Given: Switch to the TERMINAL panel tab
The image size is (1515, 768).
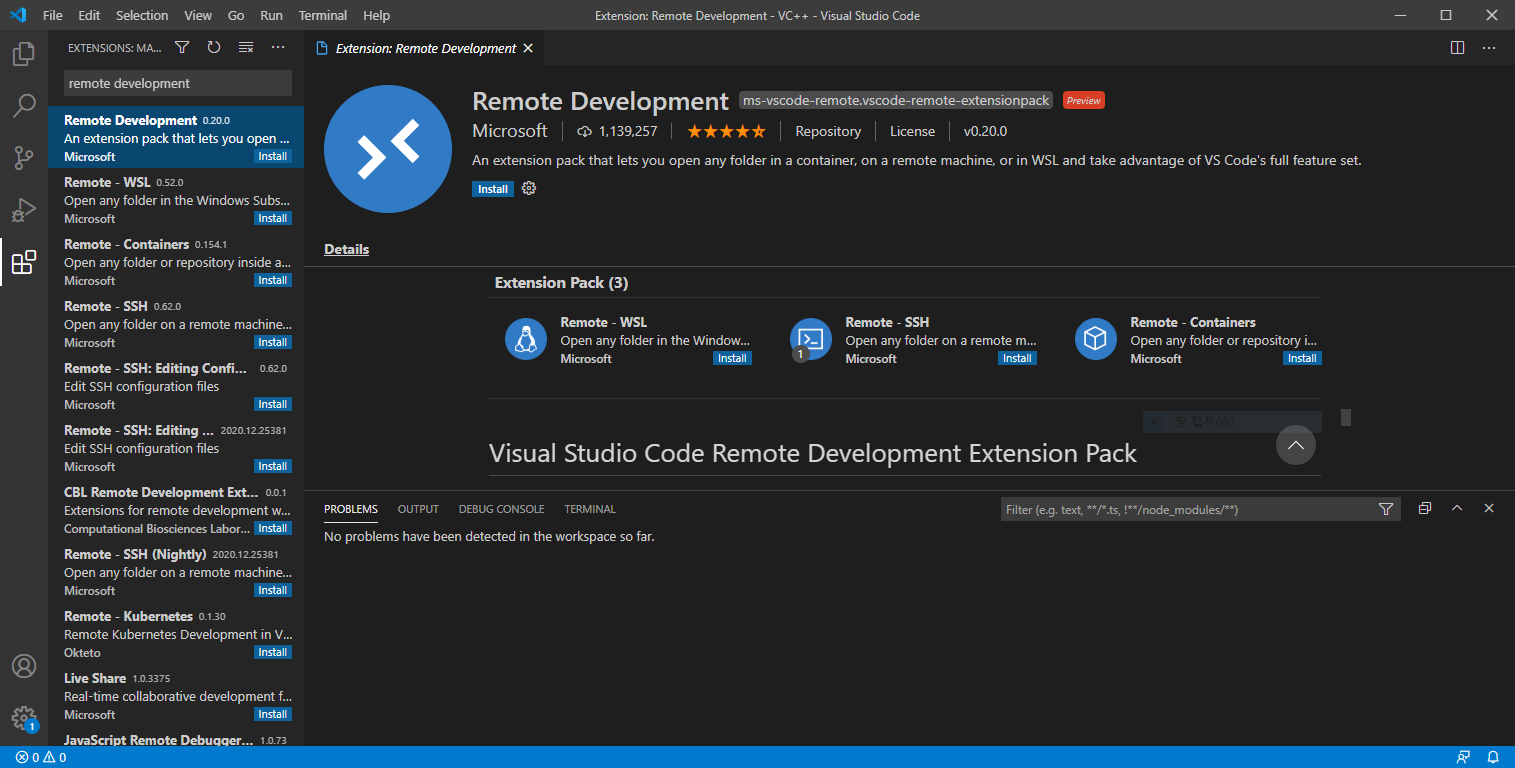Looking at the screenshot, I should pyautogui.click(x=590, y=509).
